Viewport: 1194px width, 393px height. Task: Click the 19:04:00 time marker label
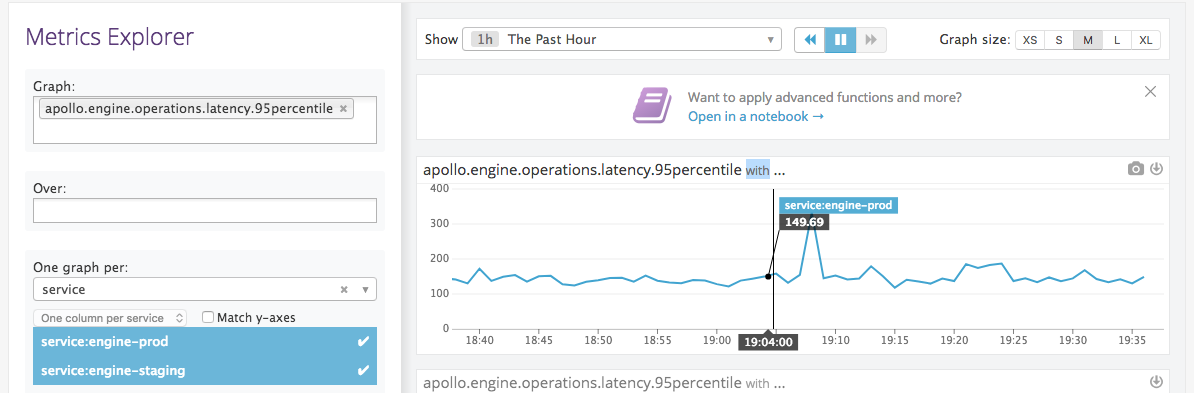768,342
